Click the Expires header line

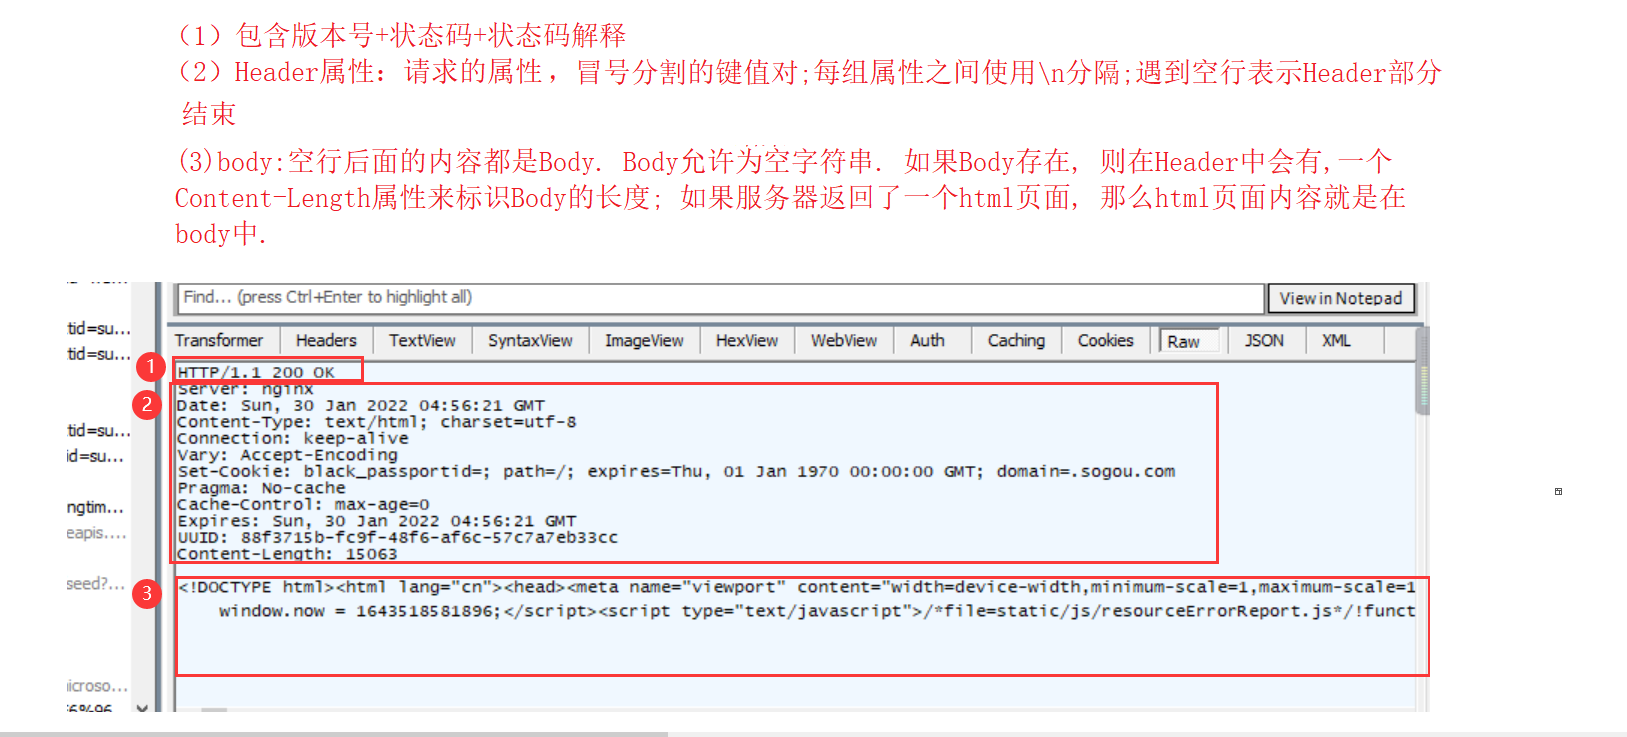tap(377, 521)
